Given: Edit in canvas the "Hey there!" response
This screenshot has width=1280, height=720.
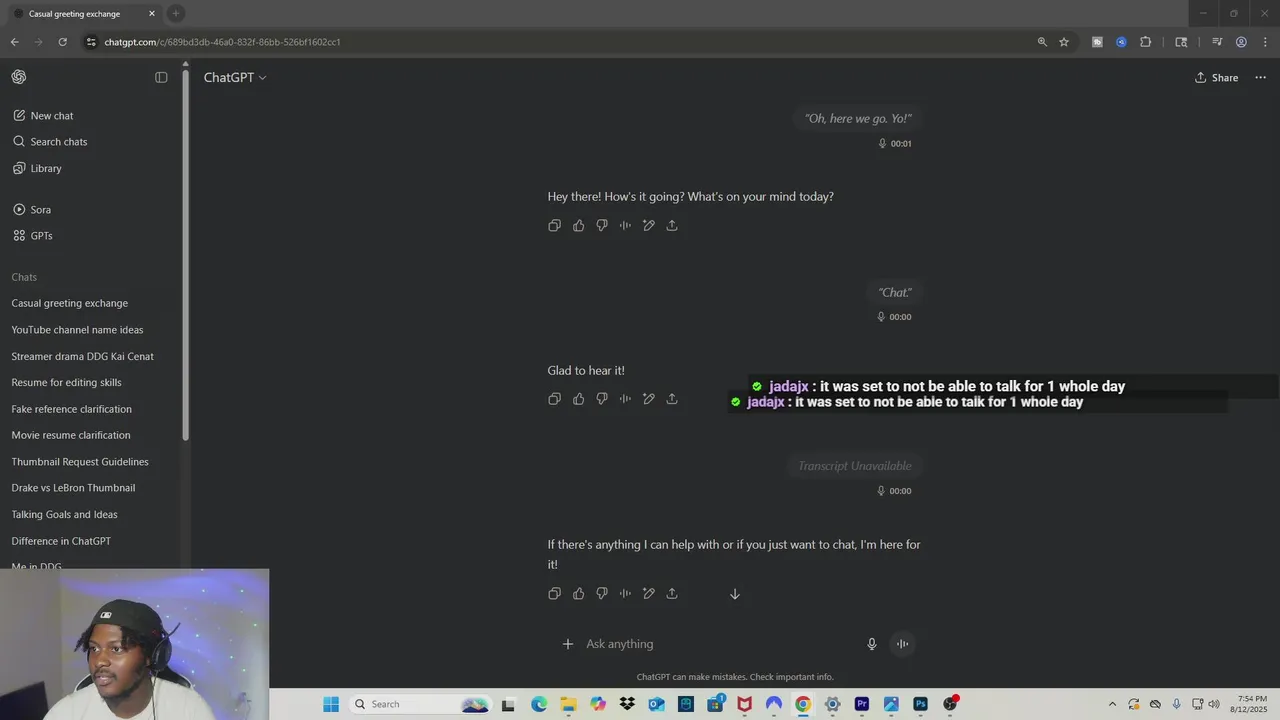Looking at the screenshot, I should click(649, 226).
